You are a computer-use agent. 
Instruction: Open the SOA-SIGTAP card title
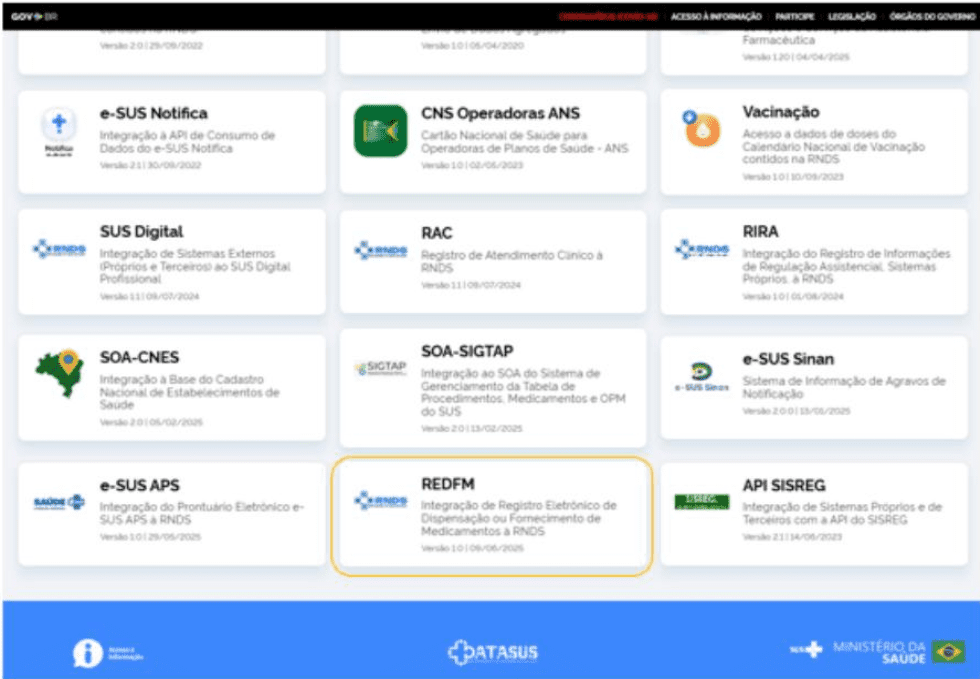click(468, 351)
